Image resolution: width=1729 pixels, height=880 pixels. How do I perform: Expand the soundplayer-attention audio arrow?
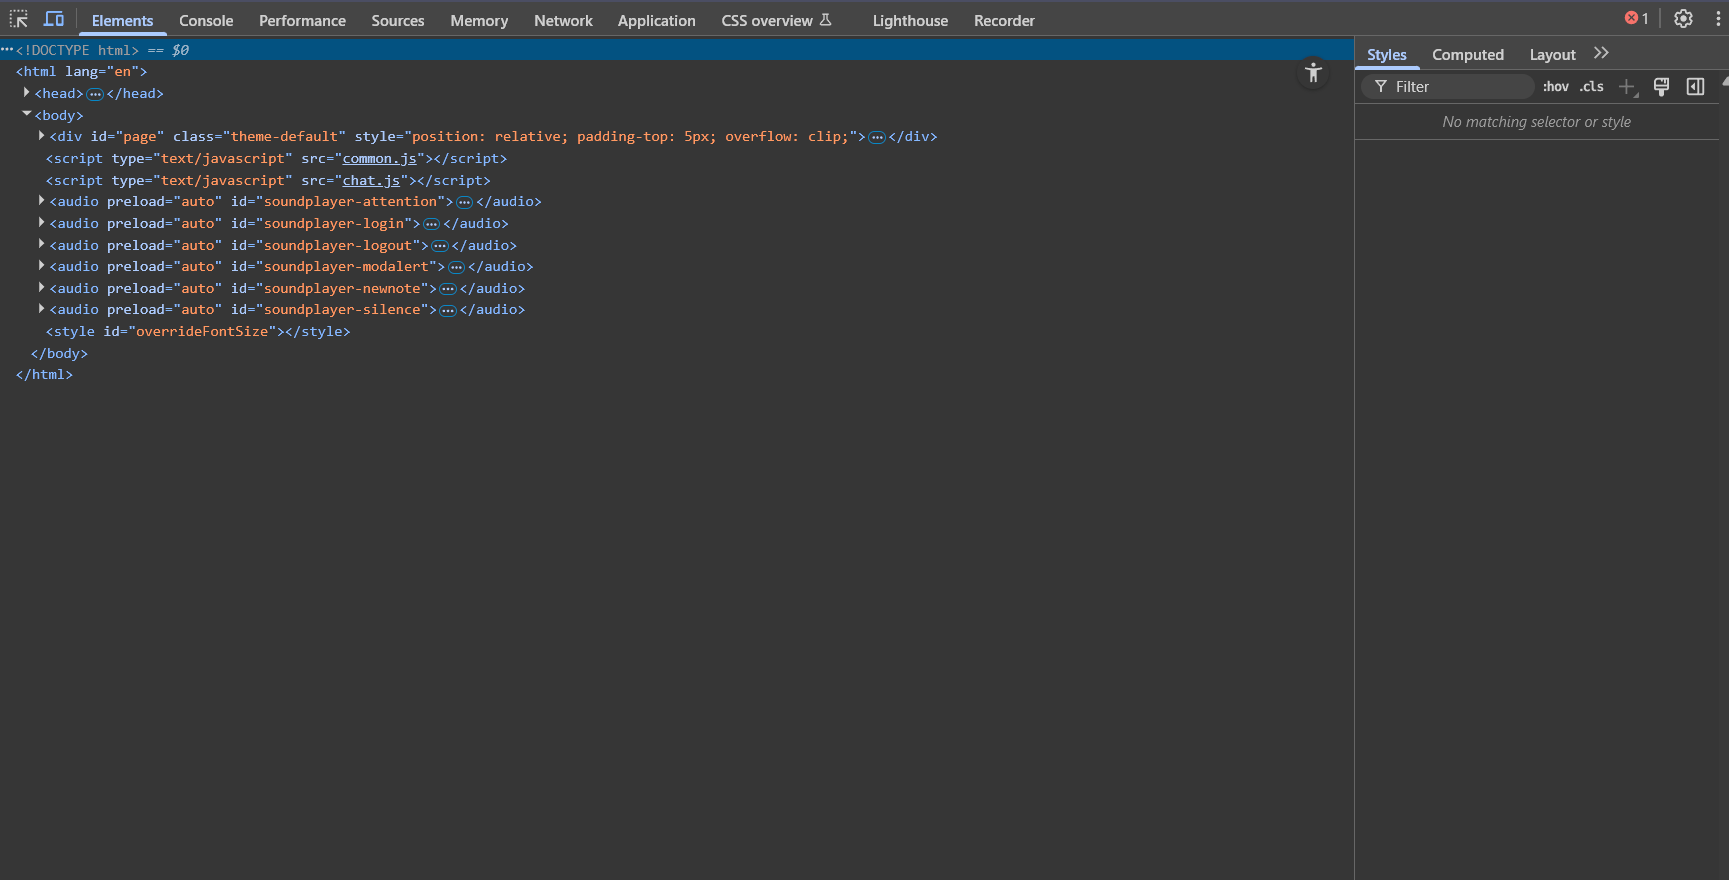pyautogui.click(x=41, y=201)
